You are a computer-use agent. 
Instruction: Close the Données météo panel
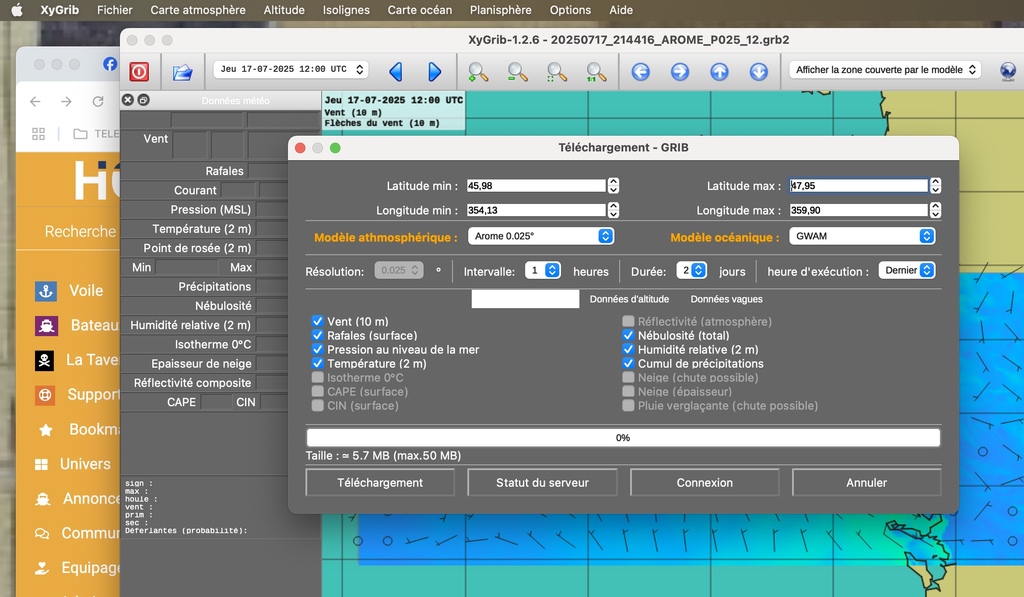[128, 100]
